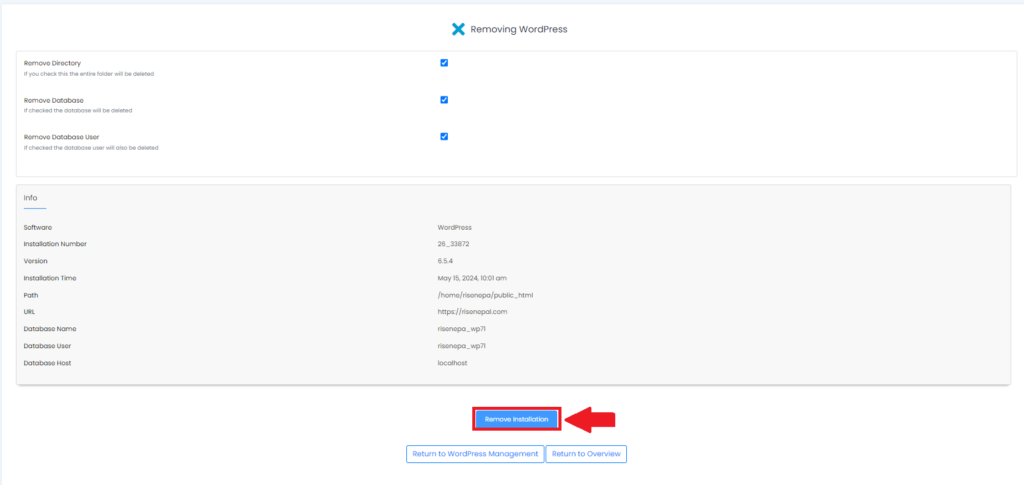The height and width of the screenshot is (485, 1024).
Task: Select the Removing WordPress heading text
Action: 519,29
